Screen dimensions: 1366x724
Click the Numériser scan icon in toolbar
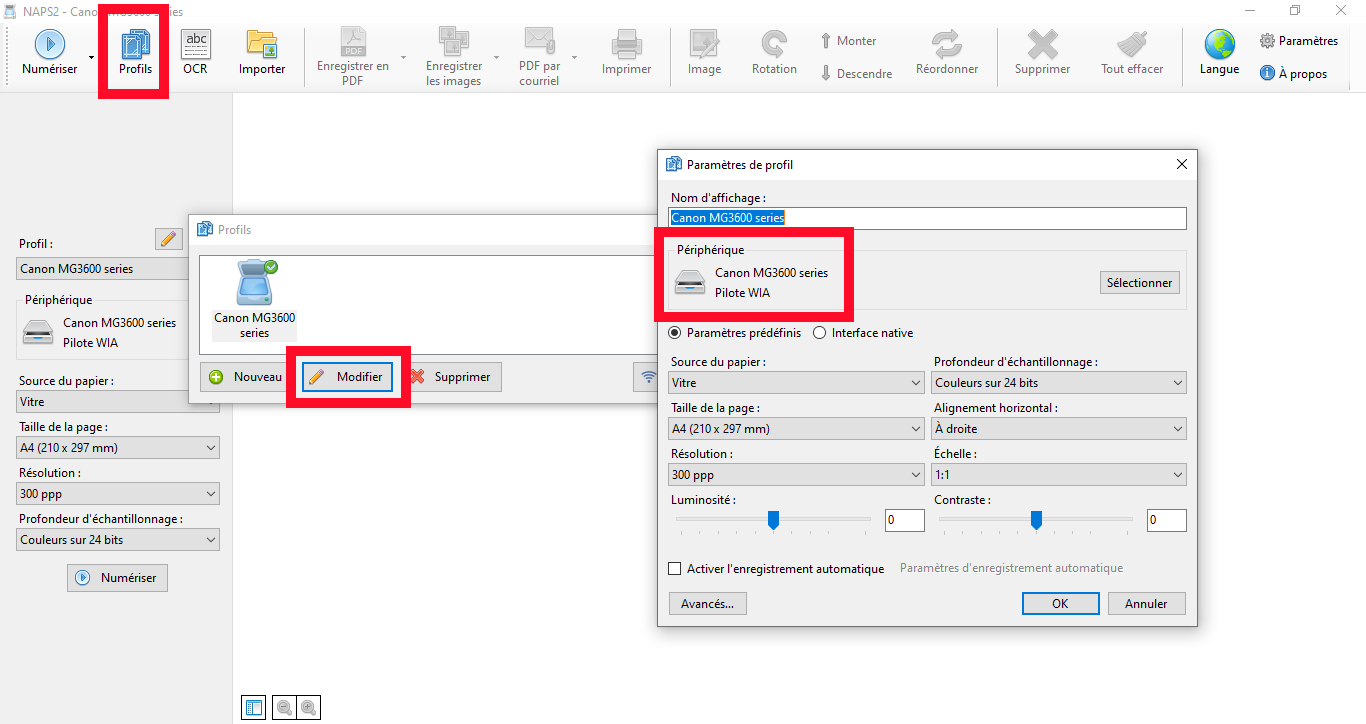tap(50, 45)
